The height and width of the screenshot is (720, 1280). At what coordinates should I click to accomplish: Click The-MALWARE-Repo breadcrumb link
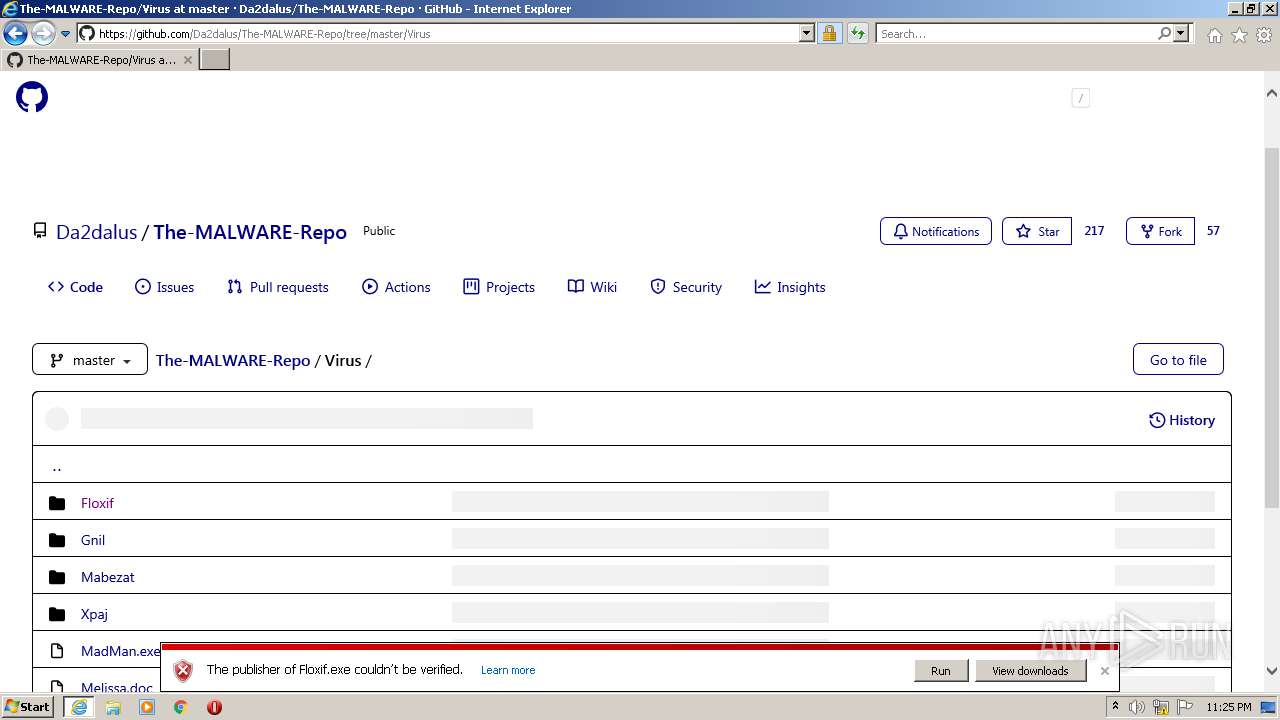coord(233,360)
